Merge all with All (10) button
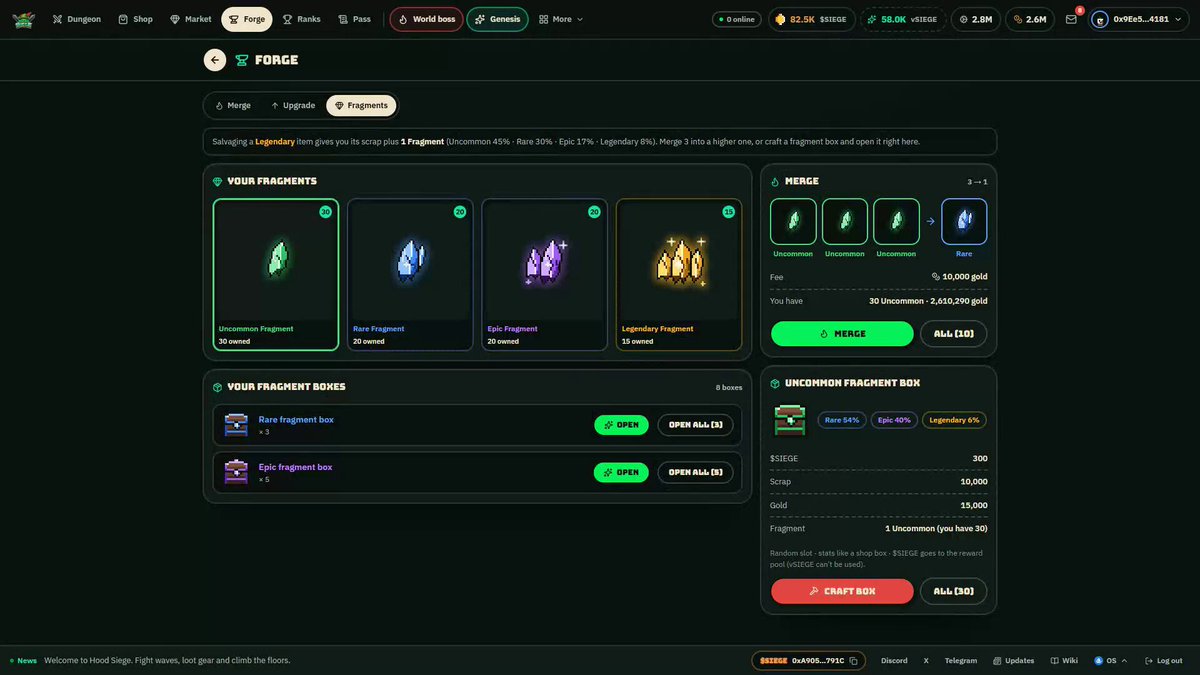This screenshot has width=1200, height=675. coord(953,334)
